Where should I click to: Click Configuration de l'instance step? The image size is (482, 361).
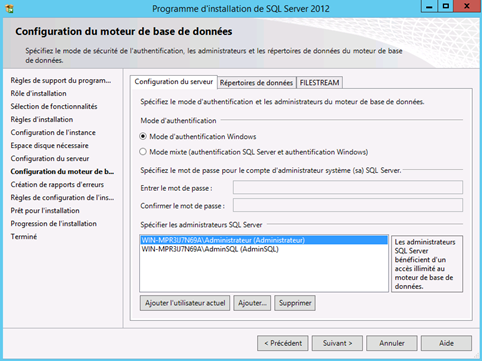(x=53, y=132)
